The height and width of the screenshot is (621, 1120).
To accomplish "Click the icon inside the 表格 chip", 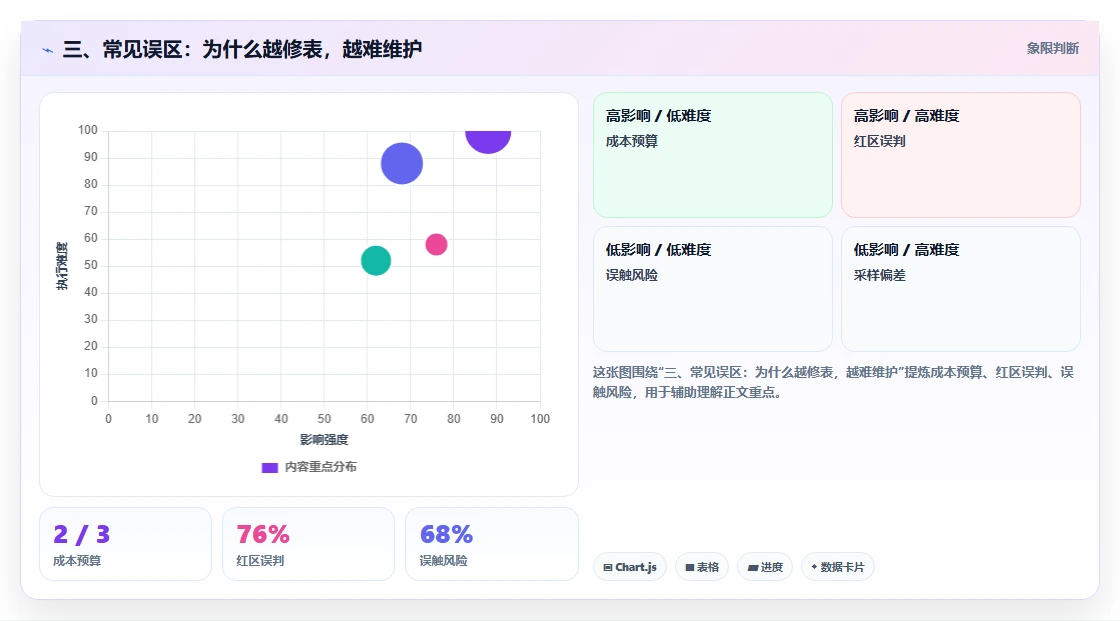I will (x=690, y=567).
